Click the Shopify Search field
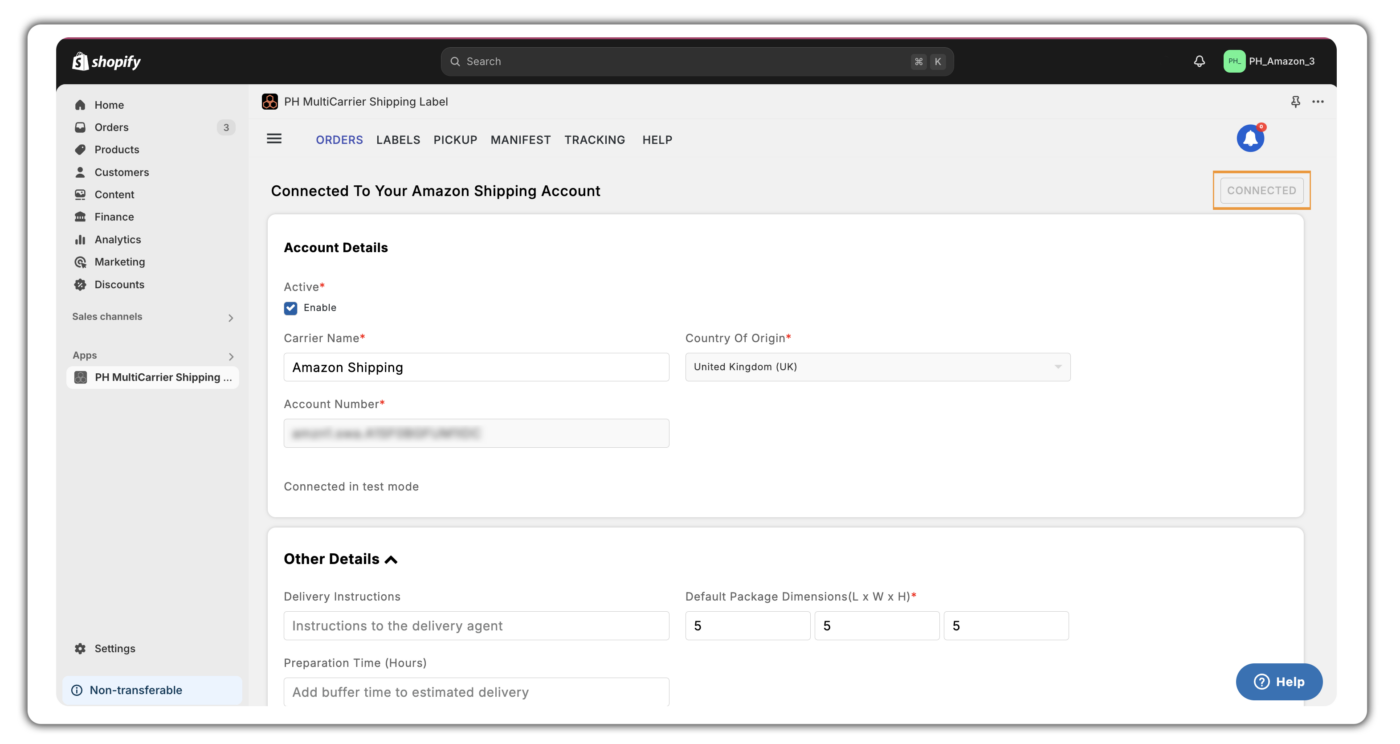Viewport: 1400px width, 744px height. 697,62
